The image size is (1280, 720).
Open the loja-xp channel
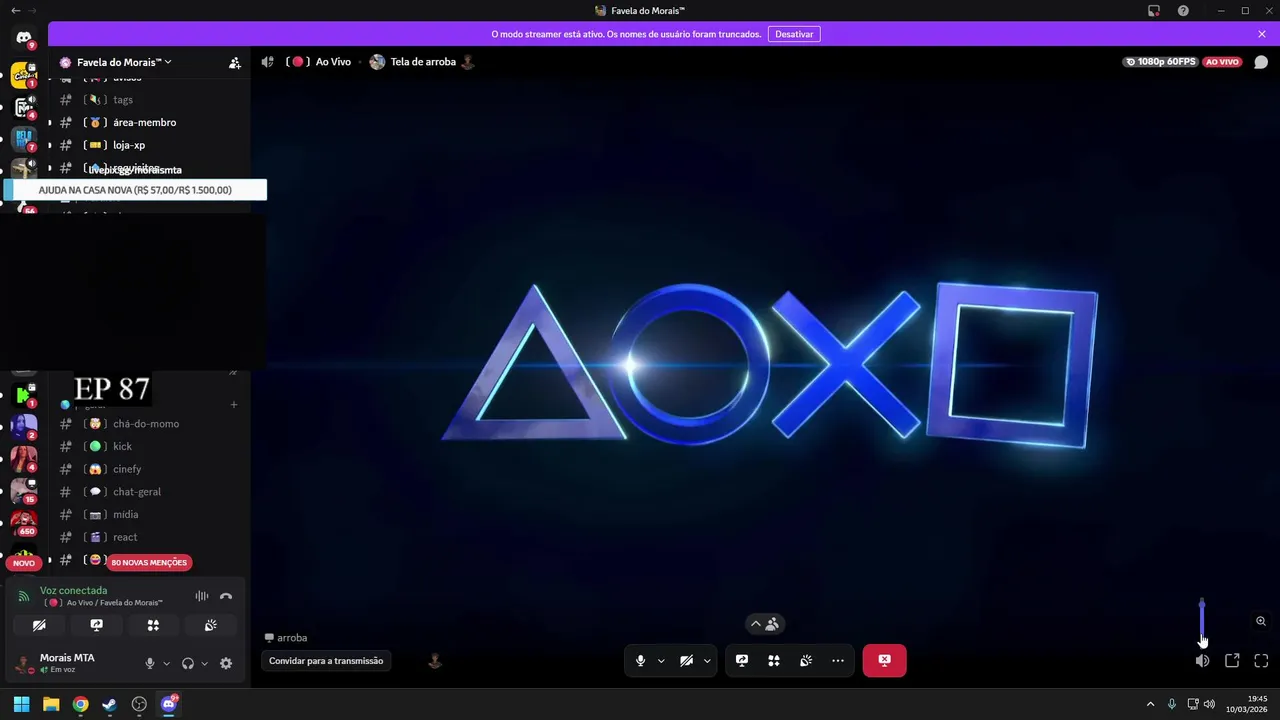click(129, 145)
